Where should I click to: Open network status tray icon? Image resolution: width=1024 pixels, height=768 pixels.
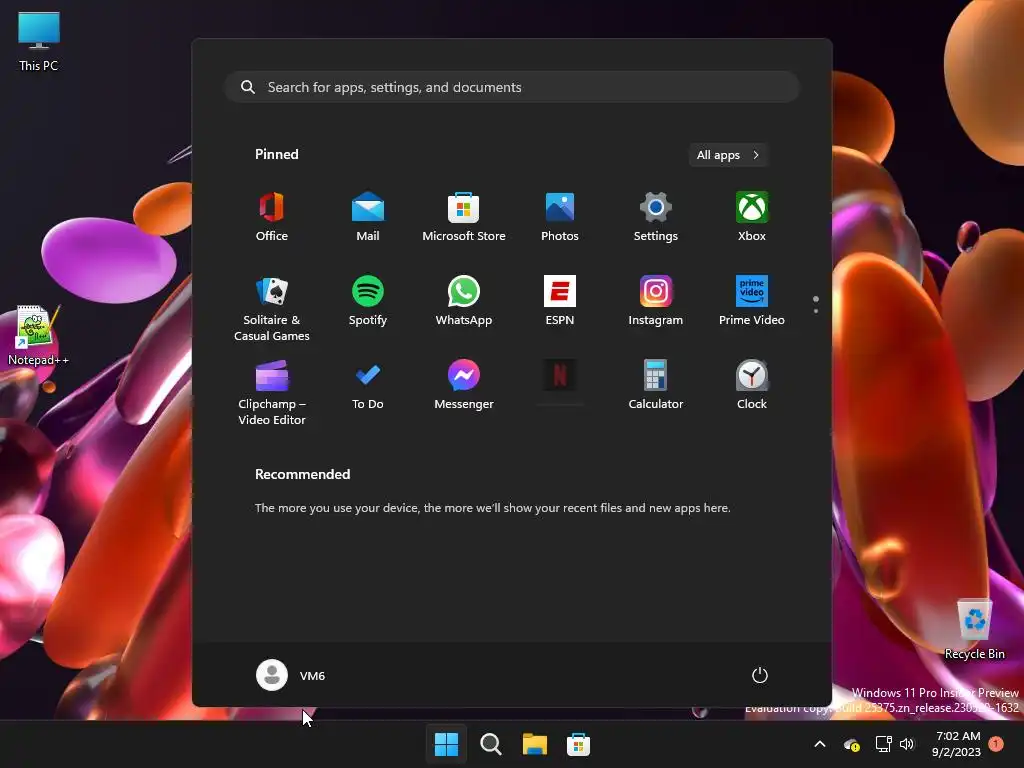(884, 744)
